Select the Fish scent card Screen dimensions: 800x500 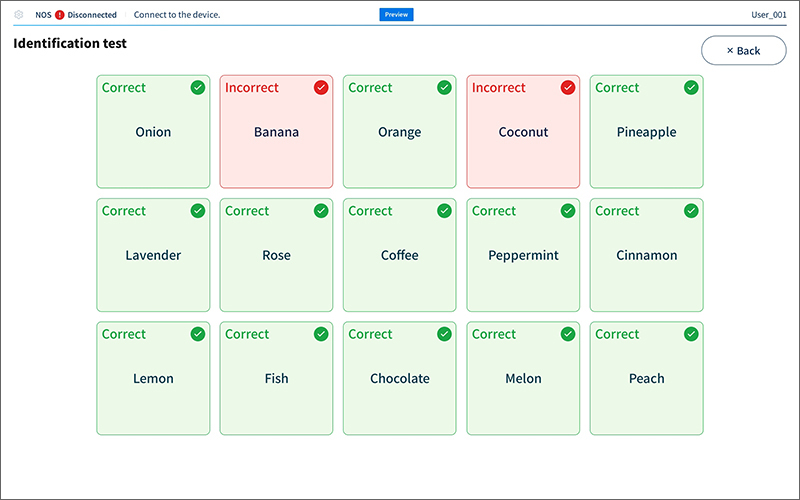pos(276,378)
